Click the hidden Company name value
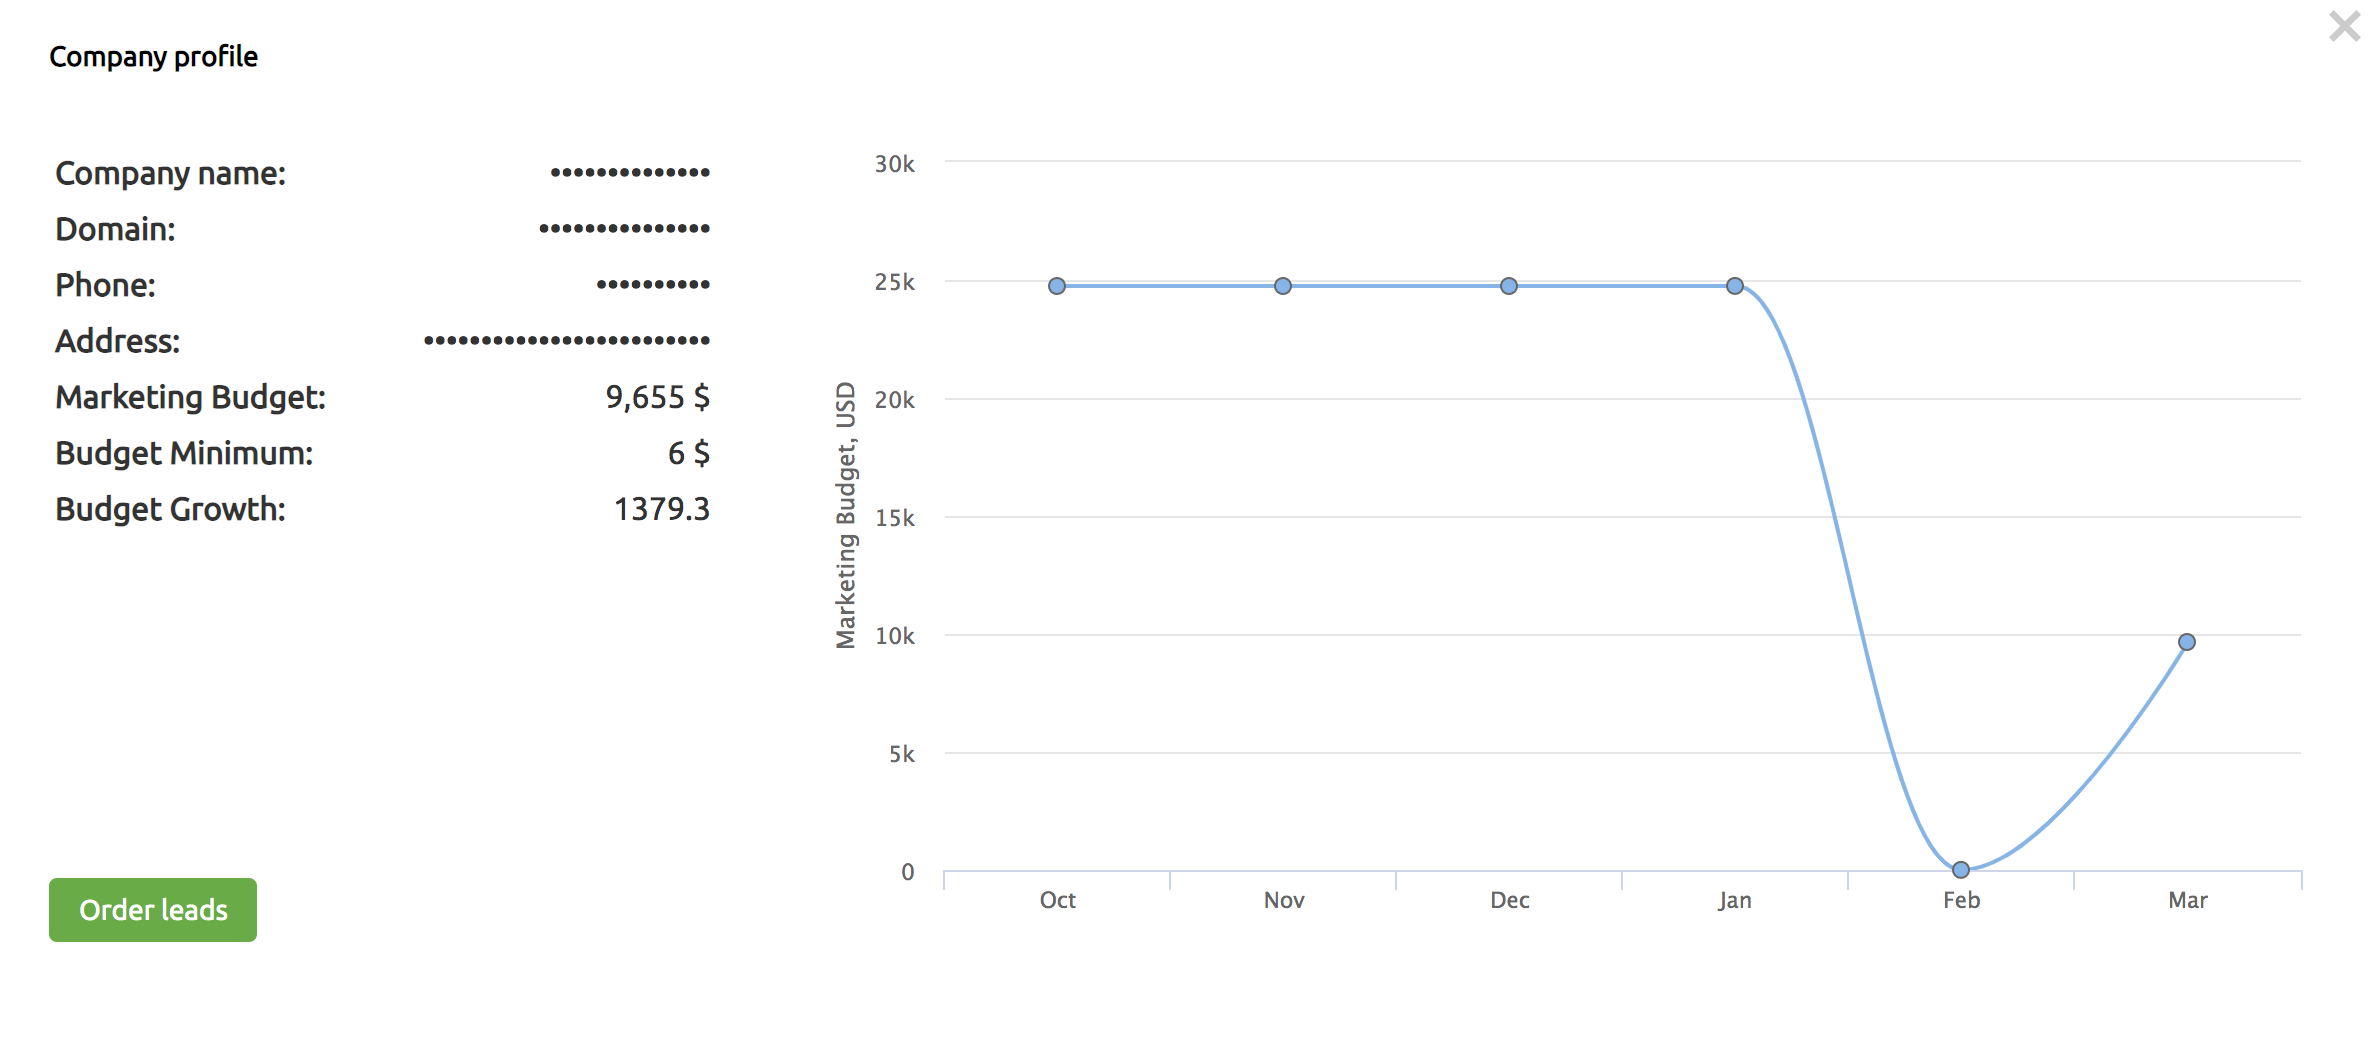This screenshot has height=1039, width=2373. coord(629,172)
